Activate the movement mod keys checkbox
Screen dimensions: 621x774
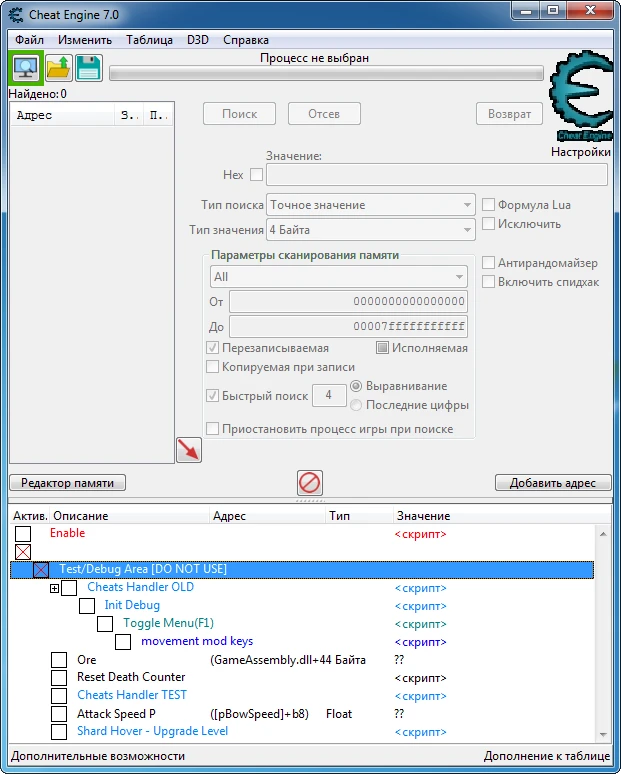123,642
